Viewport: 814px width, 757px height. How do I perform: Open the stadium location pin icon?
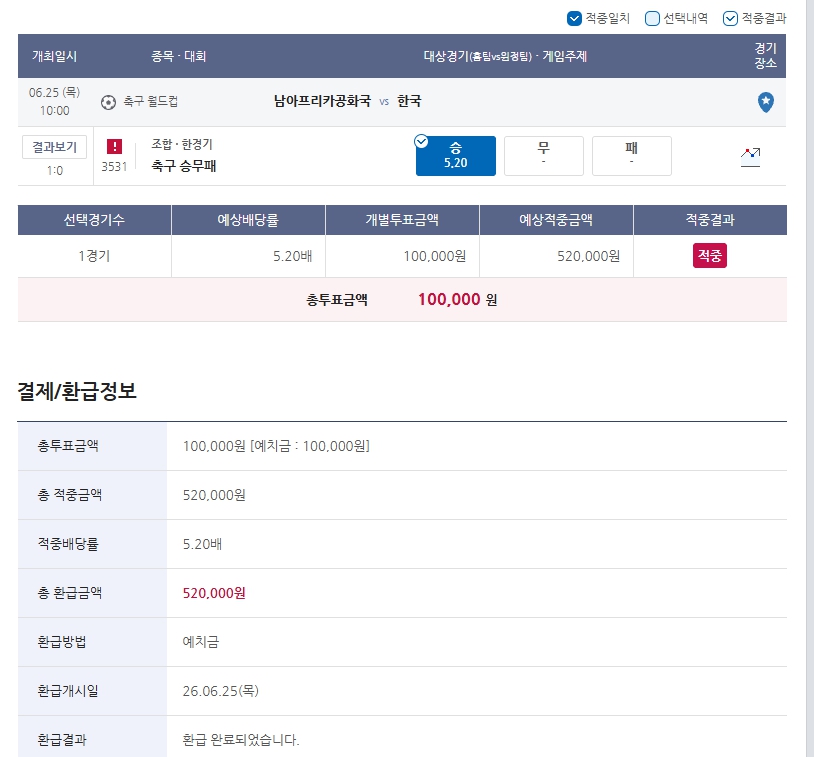click(x=766, y=102)
